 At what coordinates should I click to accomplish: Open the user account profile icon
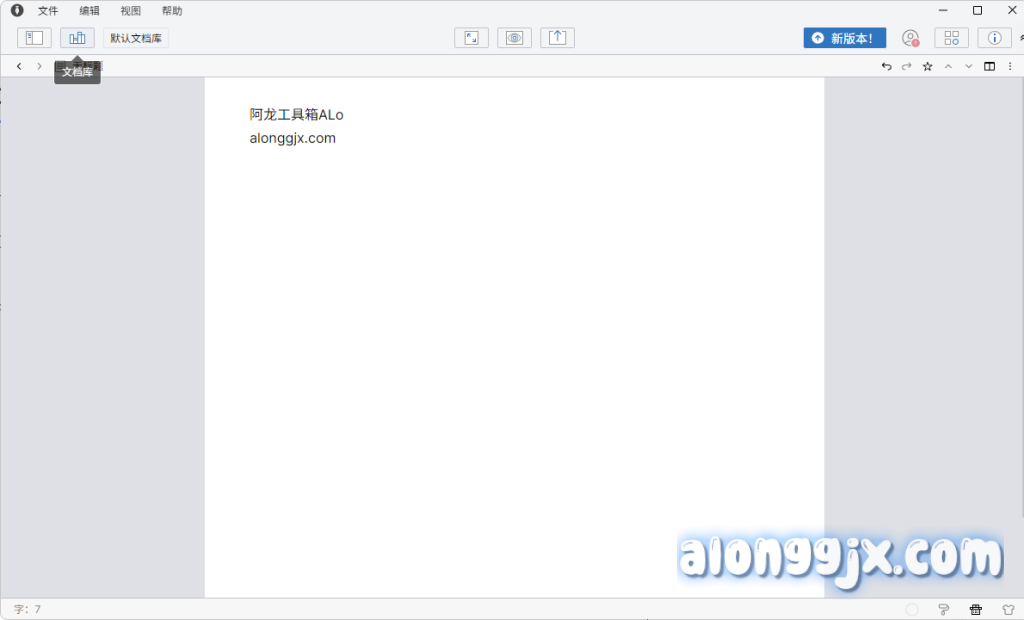pyautogui.click(x=910, y=38)
